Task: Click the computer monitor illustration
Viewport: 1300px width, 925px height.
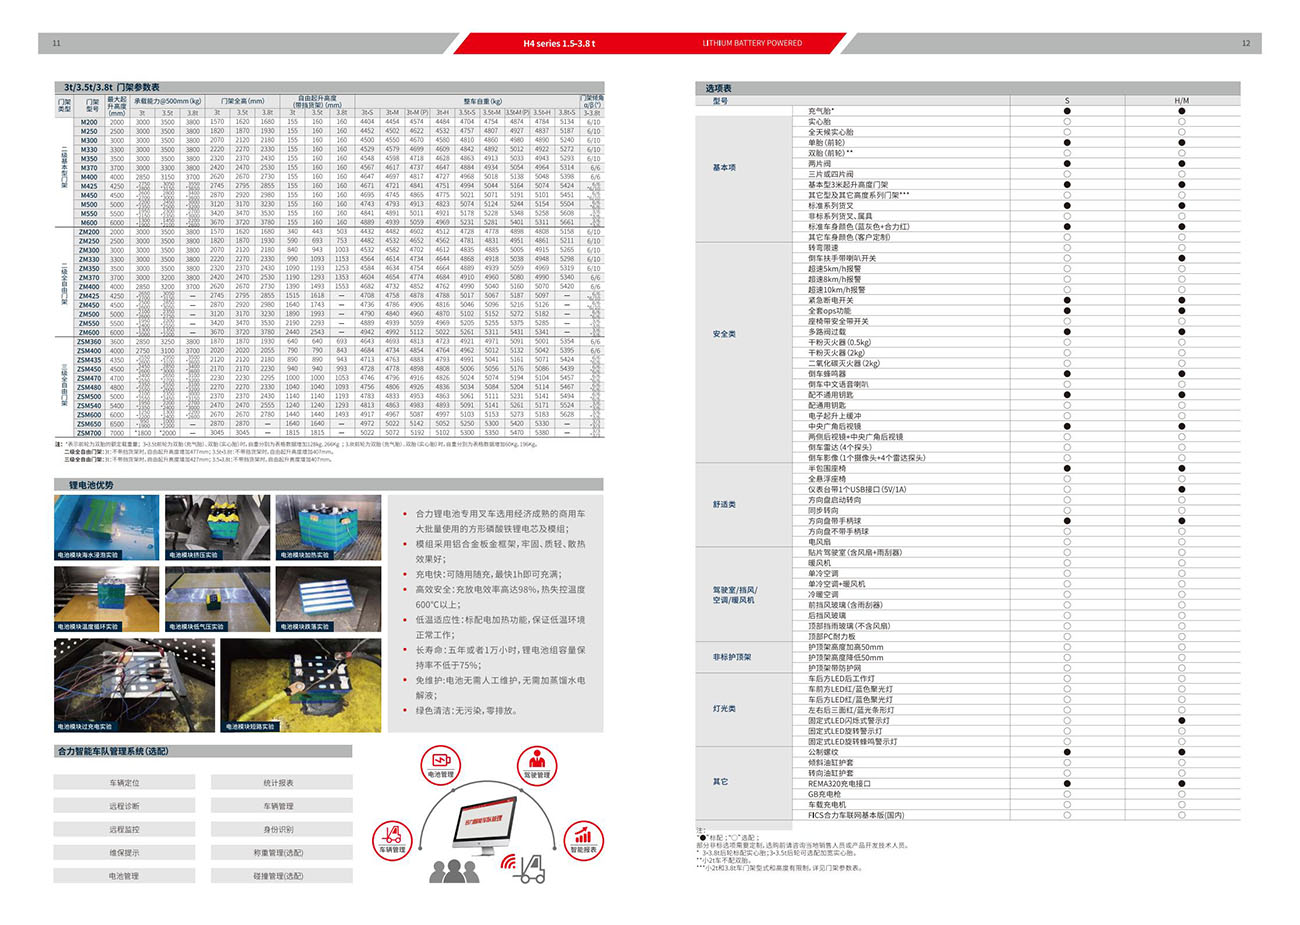Action: pyautogui.click(x=484, y=826)
